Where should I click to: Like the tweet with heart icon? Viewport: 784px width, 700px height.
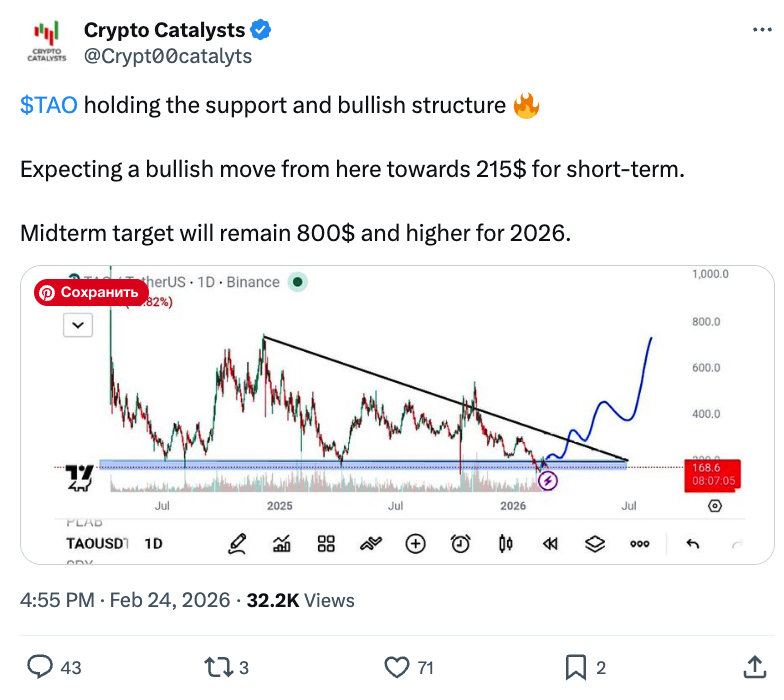[x=397, y=666]
